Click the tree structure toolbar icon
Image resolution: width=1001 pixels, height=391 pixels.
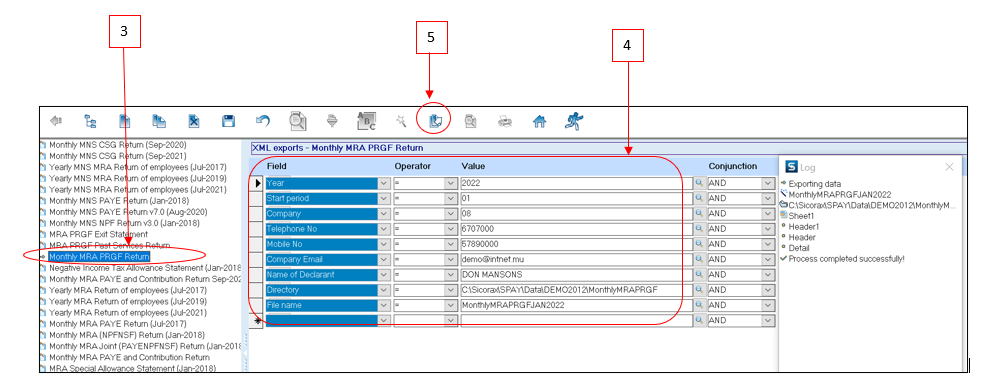[x=90, y=120]
